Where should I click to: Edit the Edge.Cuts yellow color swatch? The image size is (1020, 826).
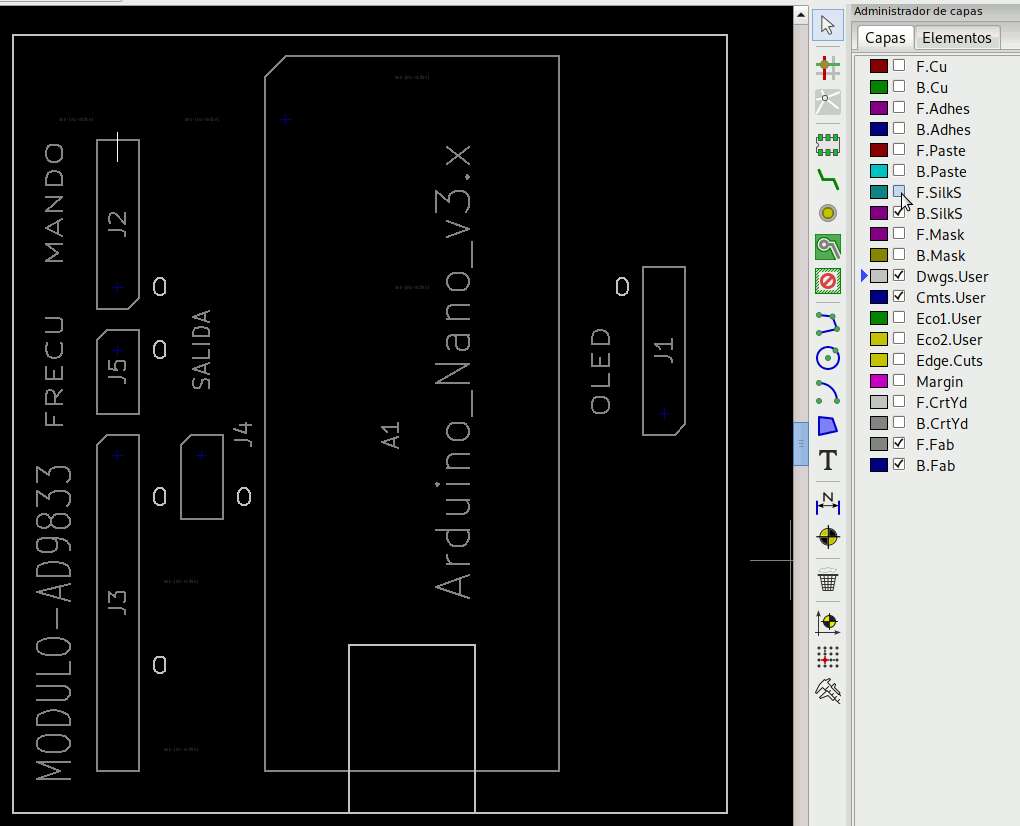click(x=879, y=360)
